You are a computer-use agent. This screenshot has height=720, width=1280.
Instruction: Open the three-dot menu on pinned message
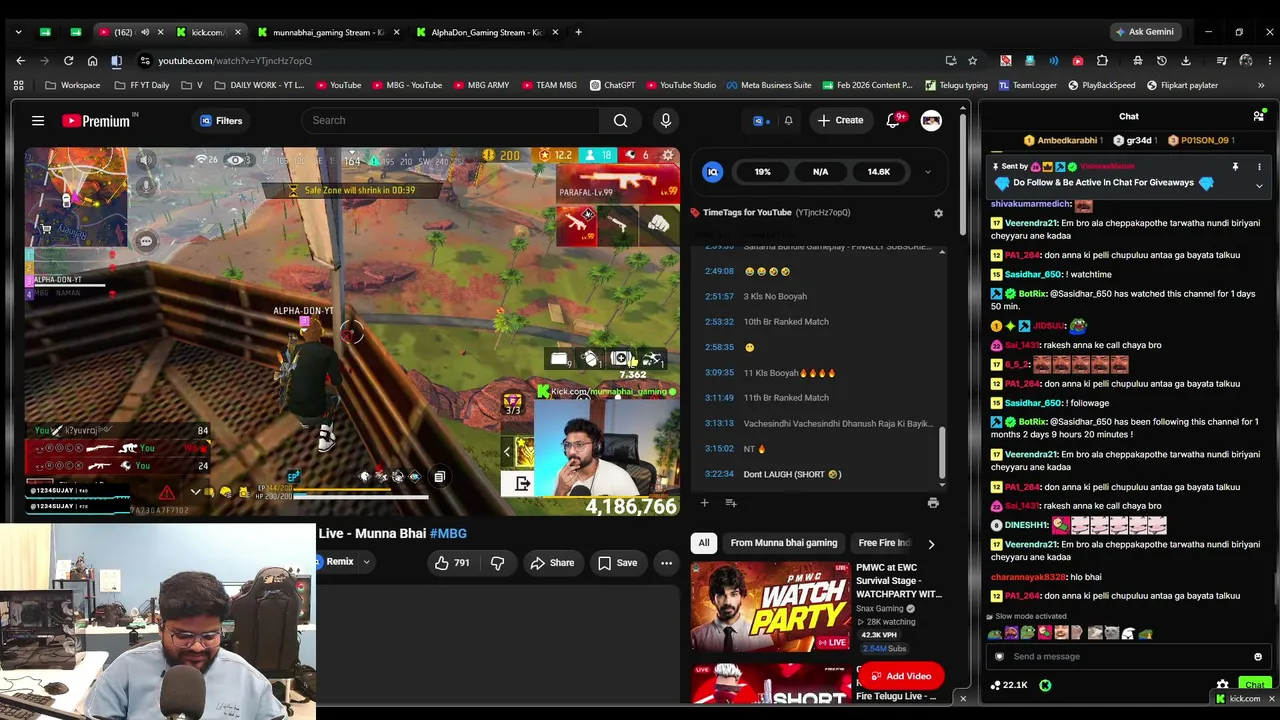(1259, 167)
